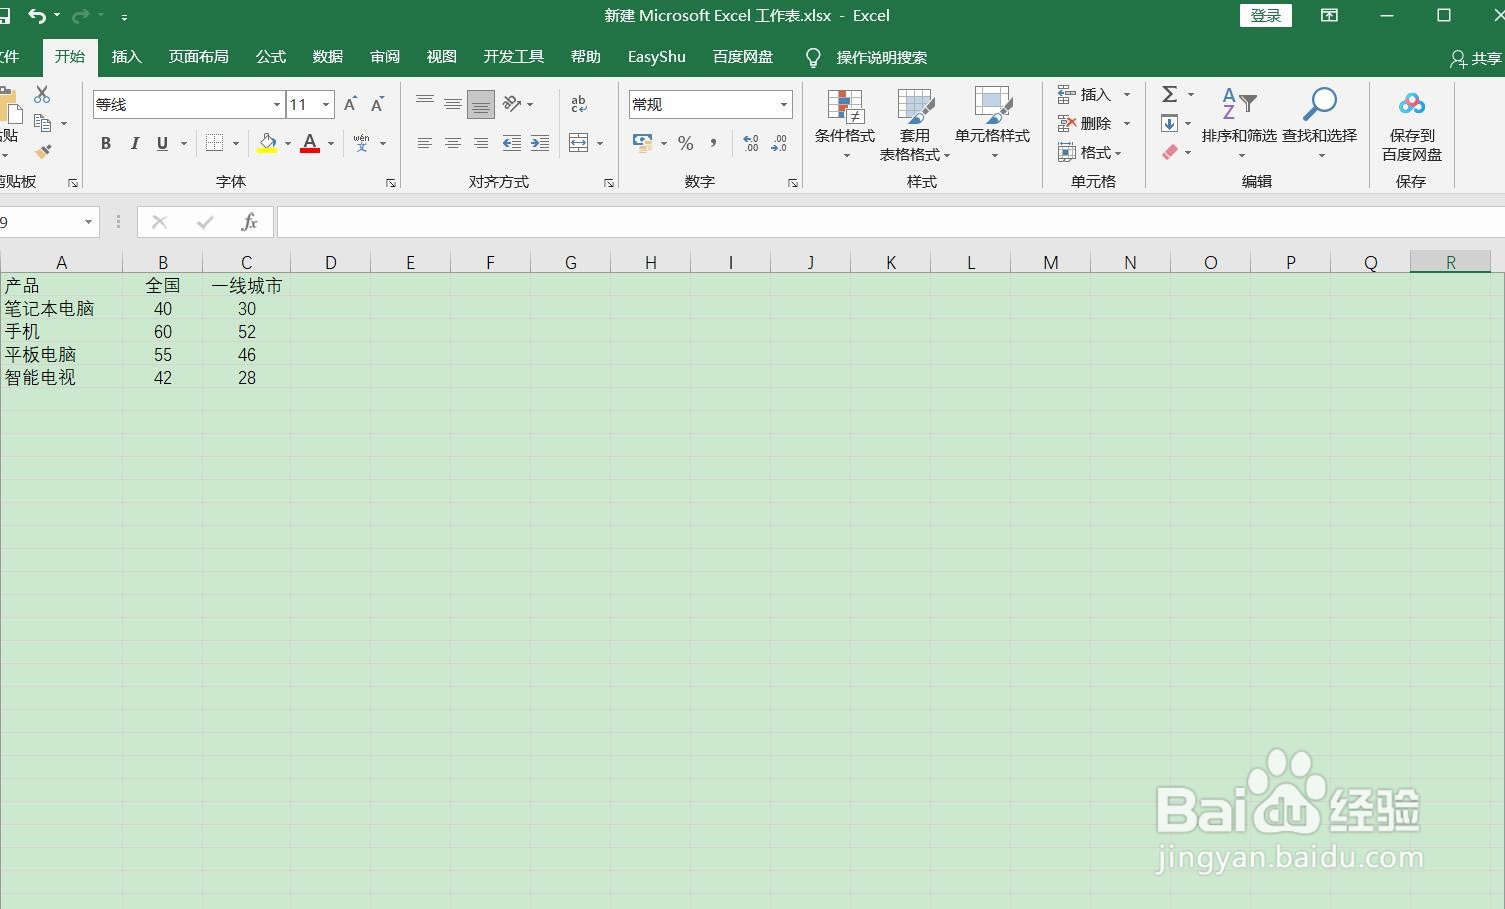
Task: Apply the percent style icon
Action: pos(686,143)
